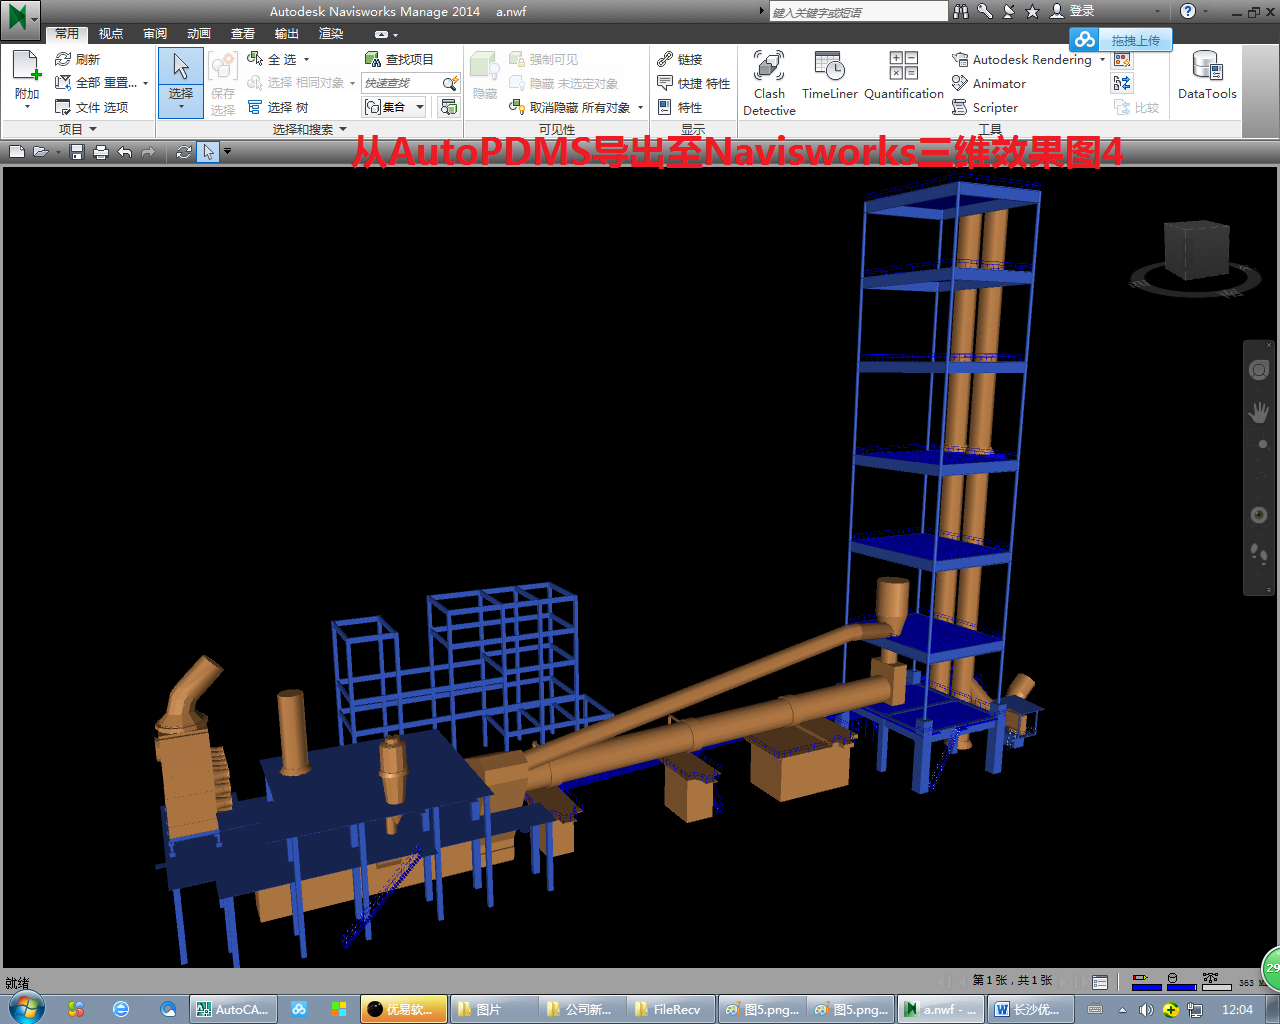Open Find Items (查找项目)
The height and width of the screenshot is (1024, 1280).
399,59
